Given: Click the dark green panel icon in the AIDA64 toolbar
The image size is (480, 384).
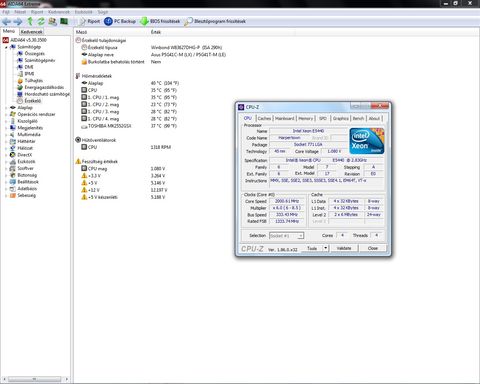Looking at the screenshot, I should 64,22.
